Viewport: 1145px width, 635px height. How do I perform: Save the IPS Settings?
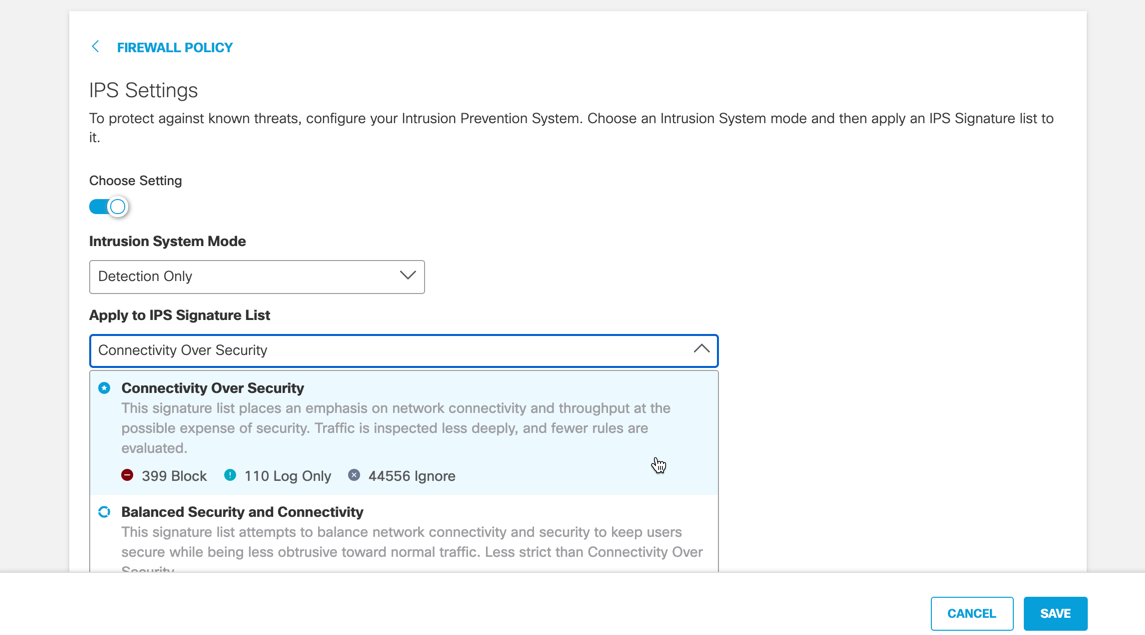pos(1055,613)
